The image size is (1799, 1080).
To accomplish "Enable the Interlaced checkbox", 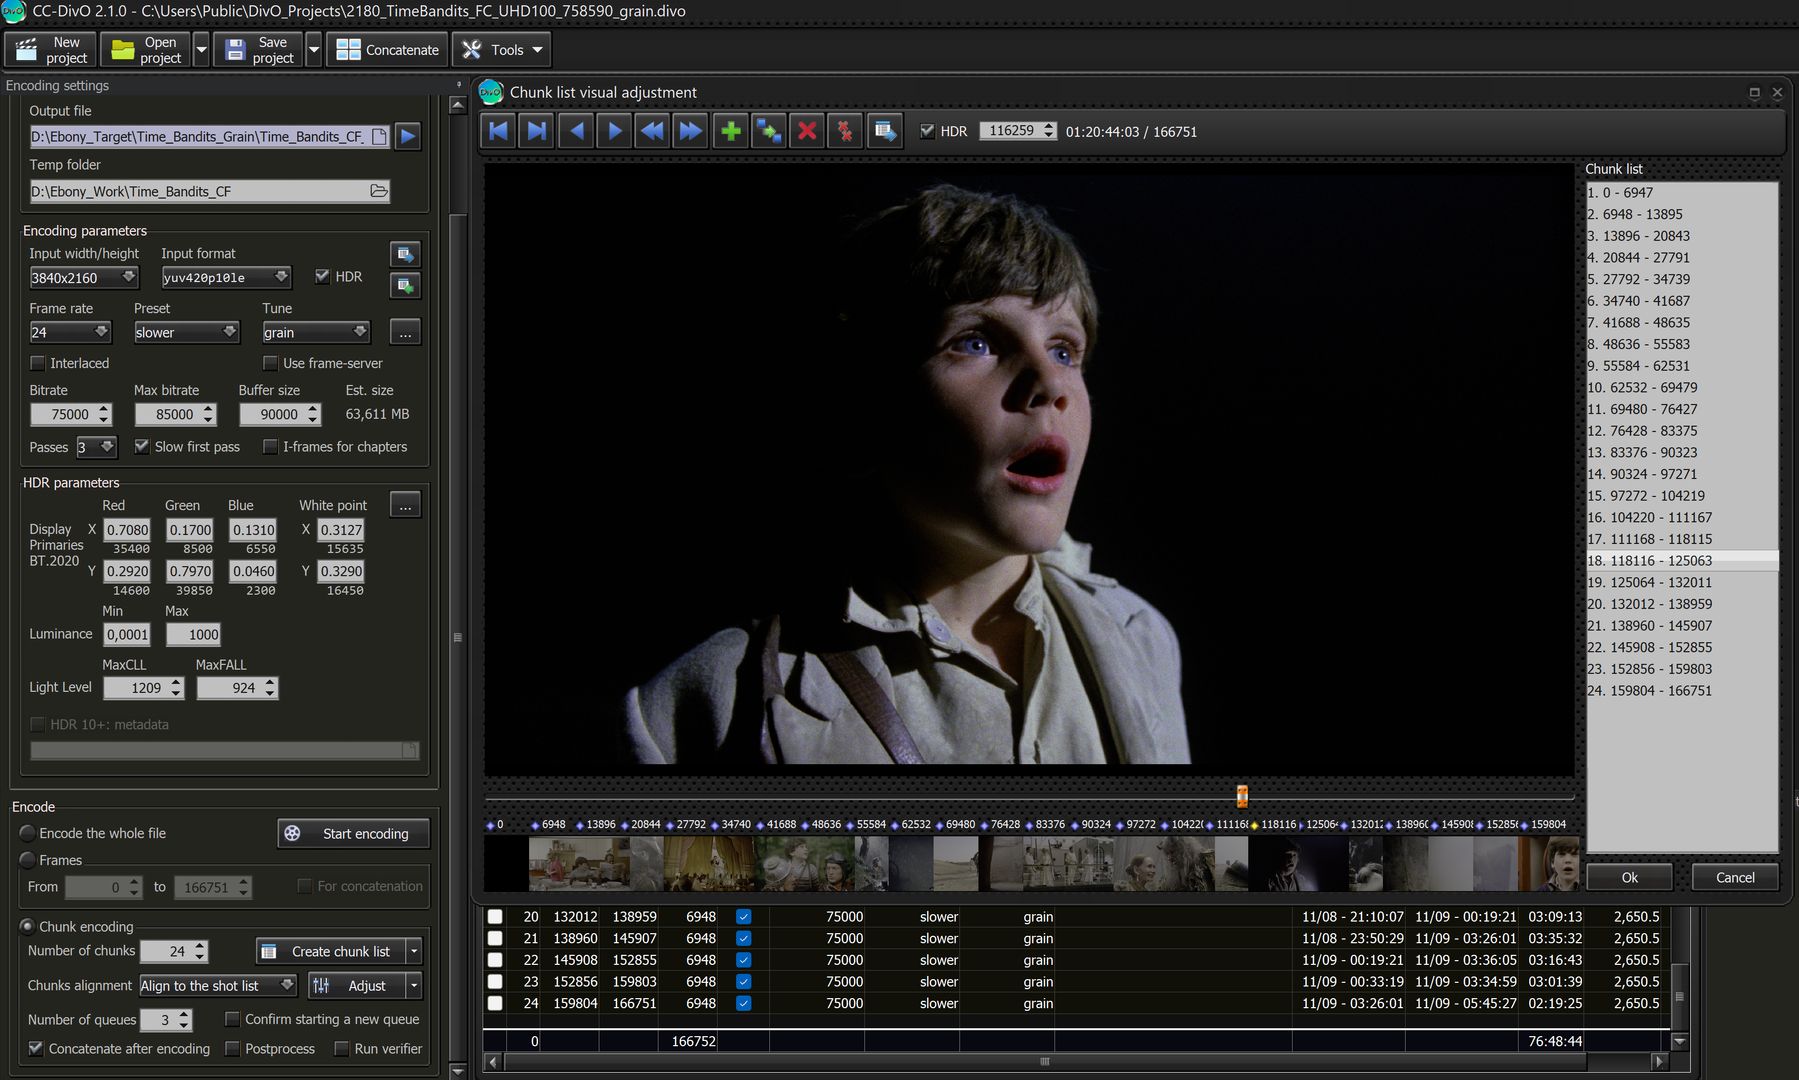I will pos(38,363).
